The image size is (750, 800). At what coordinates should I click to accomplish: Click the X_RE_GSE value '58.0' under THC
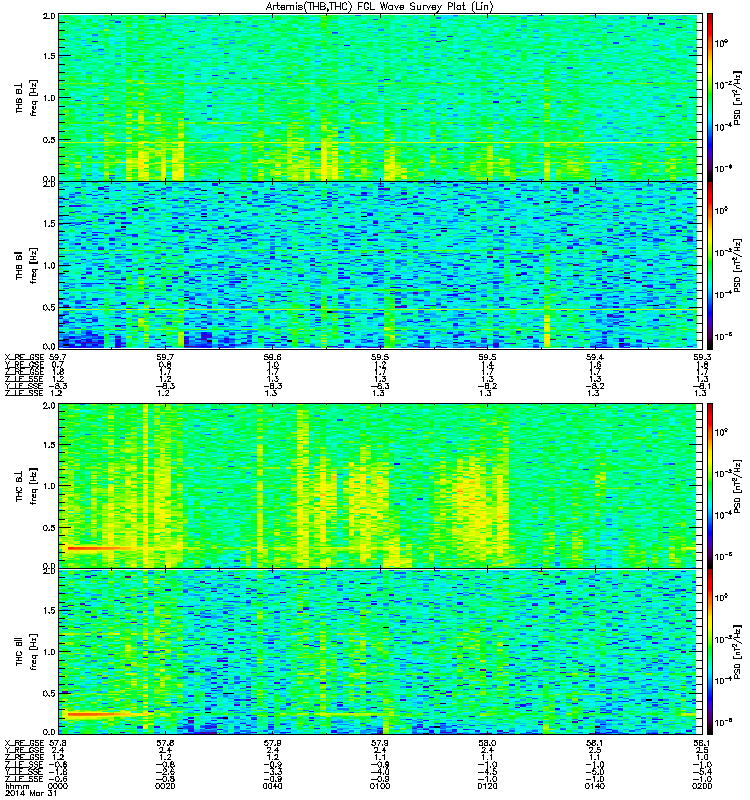[487, 743]
